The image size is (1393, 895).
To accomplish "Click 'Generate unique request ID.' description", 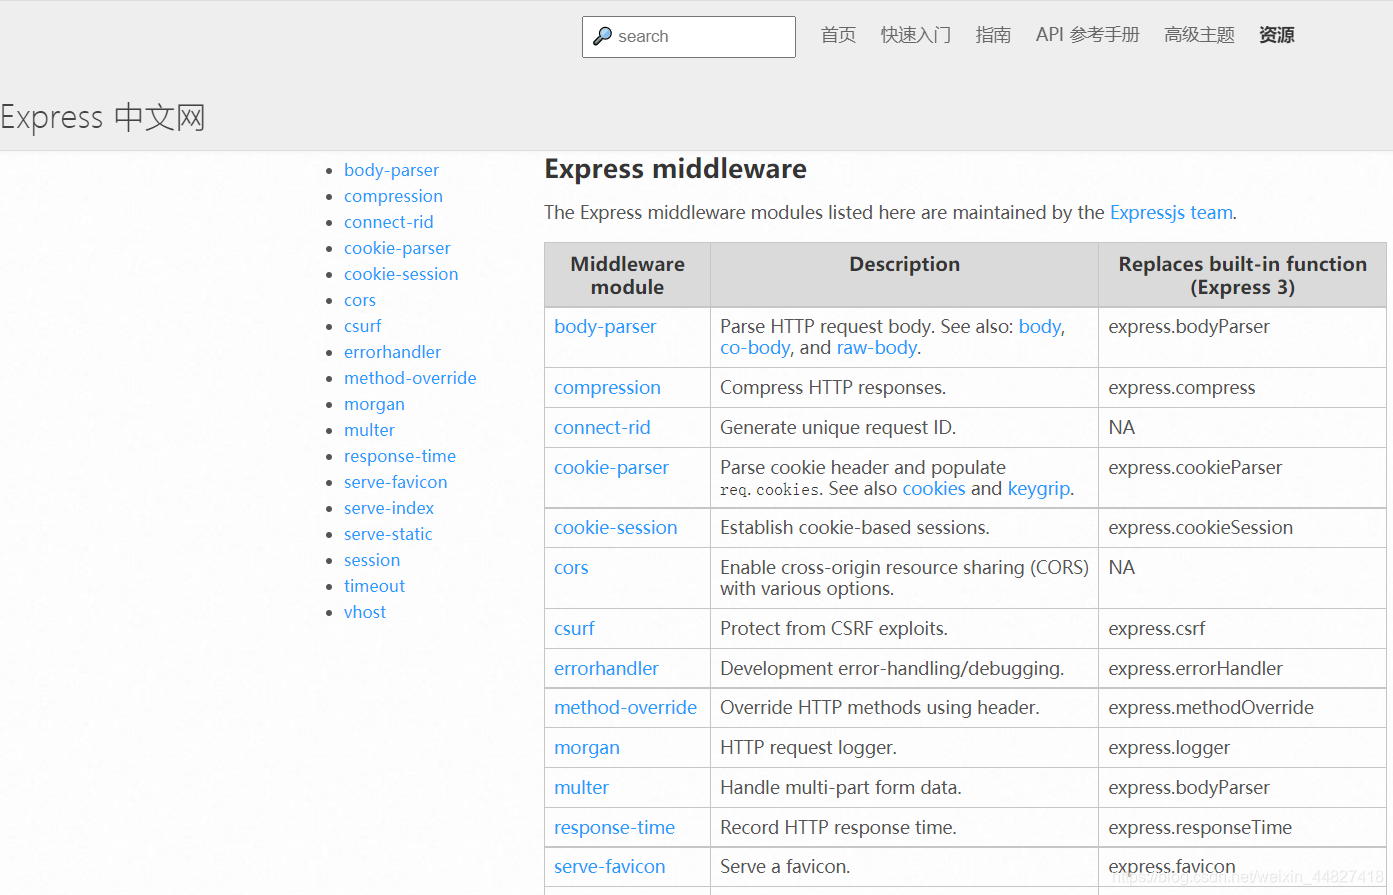I will tap(838, 427).
